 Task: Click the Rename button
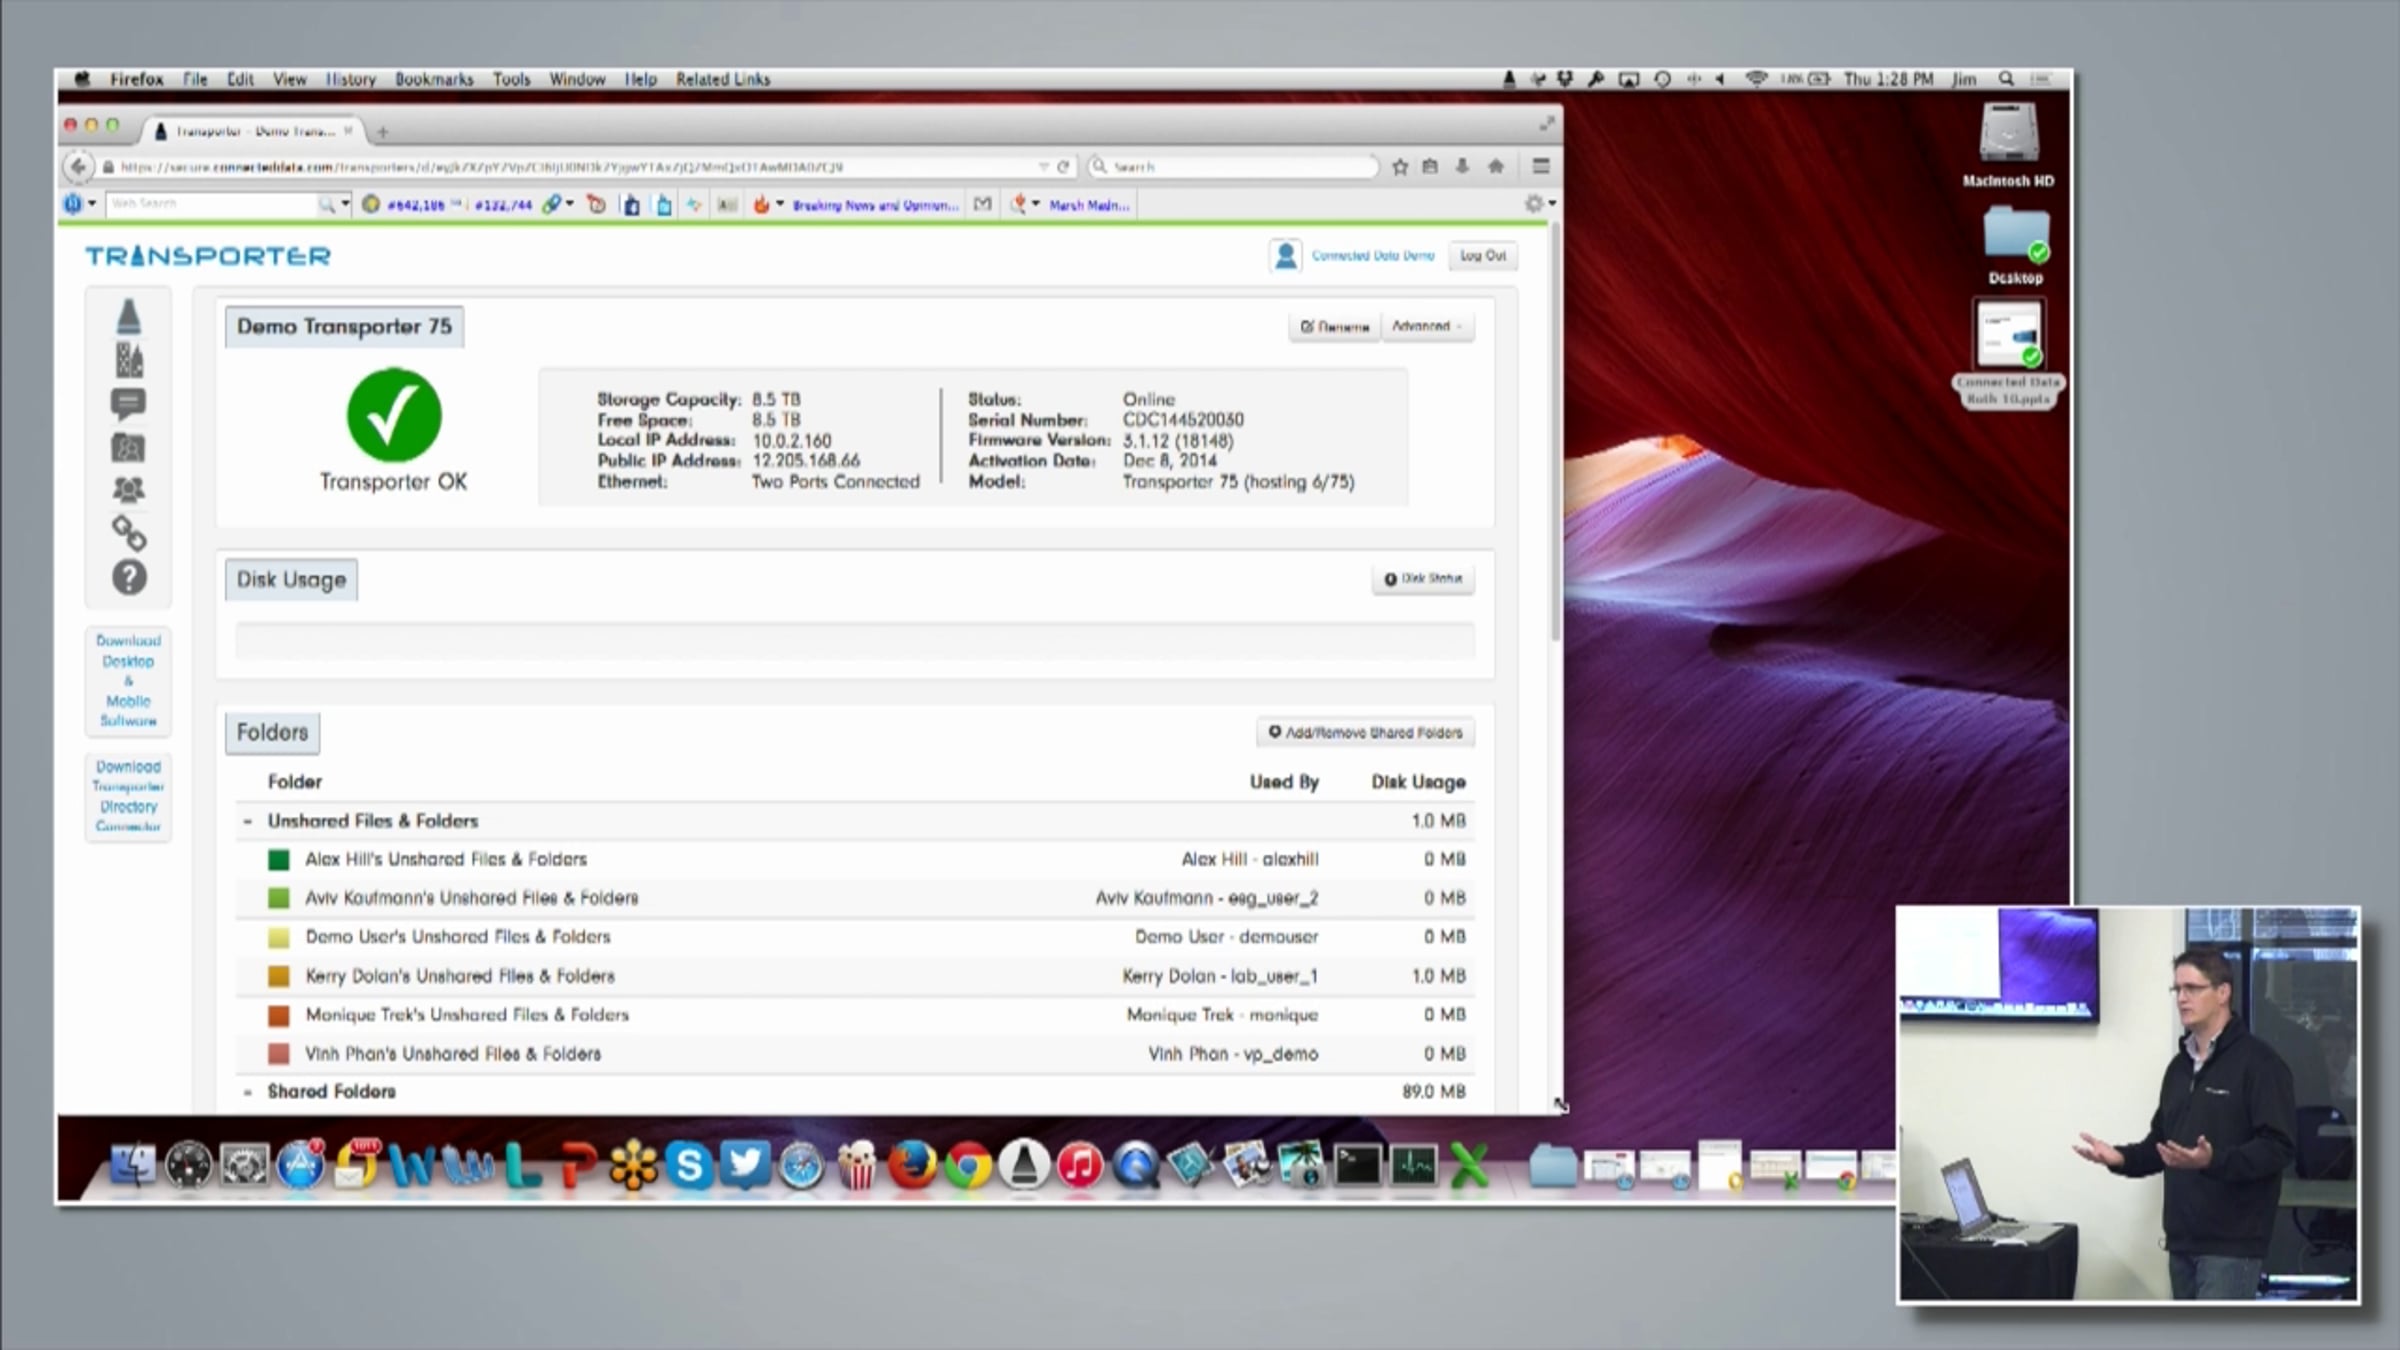coord(1335,326)
